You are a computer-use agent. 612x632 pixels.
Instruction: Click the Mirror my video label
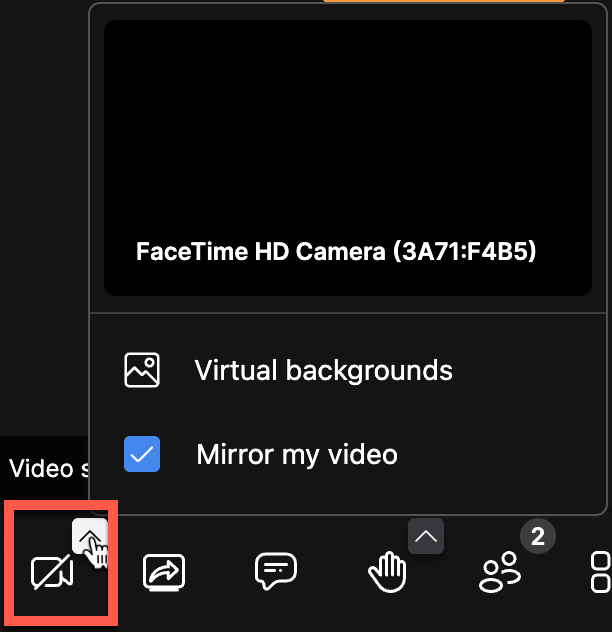297,455
